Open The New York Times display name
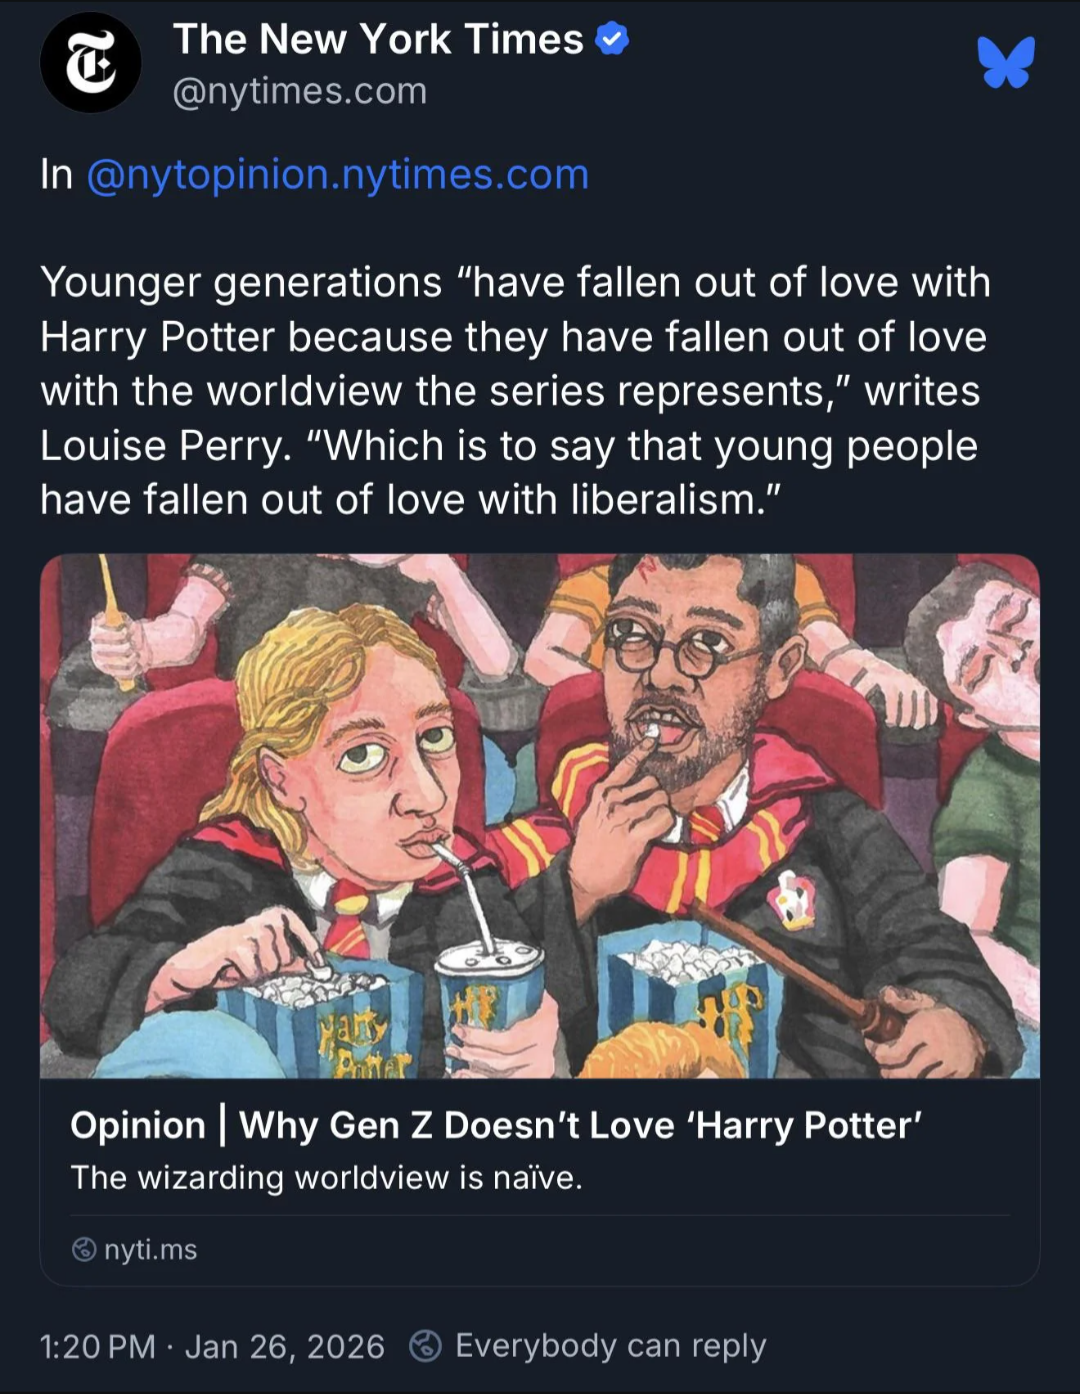The width and height of the screenshot is (1080, 1394). (x=378, y=40)
